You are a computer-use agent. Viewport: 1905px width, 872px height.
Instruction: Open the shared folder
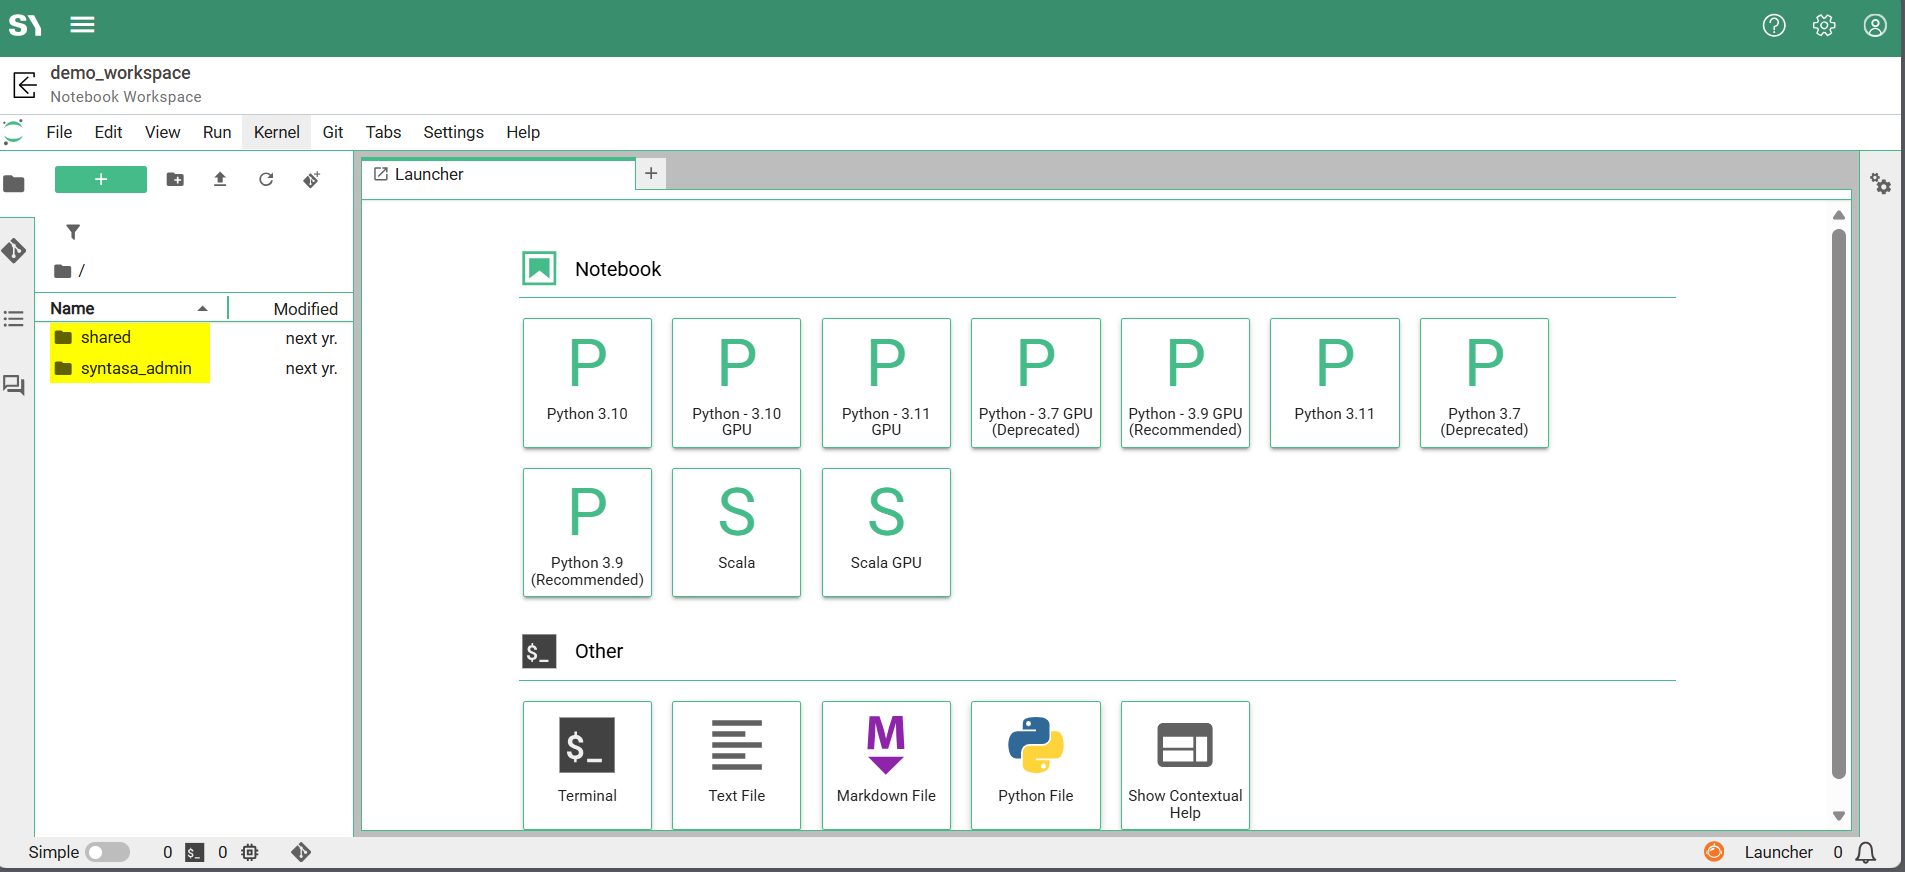(x=106, y=338)
